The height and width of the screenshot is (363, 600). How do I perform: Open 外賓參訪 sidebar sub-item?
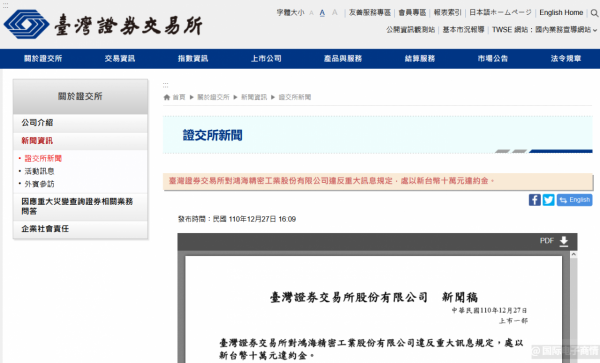(x=39, y=184)
